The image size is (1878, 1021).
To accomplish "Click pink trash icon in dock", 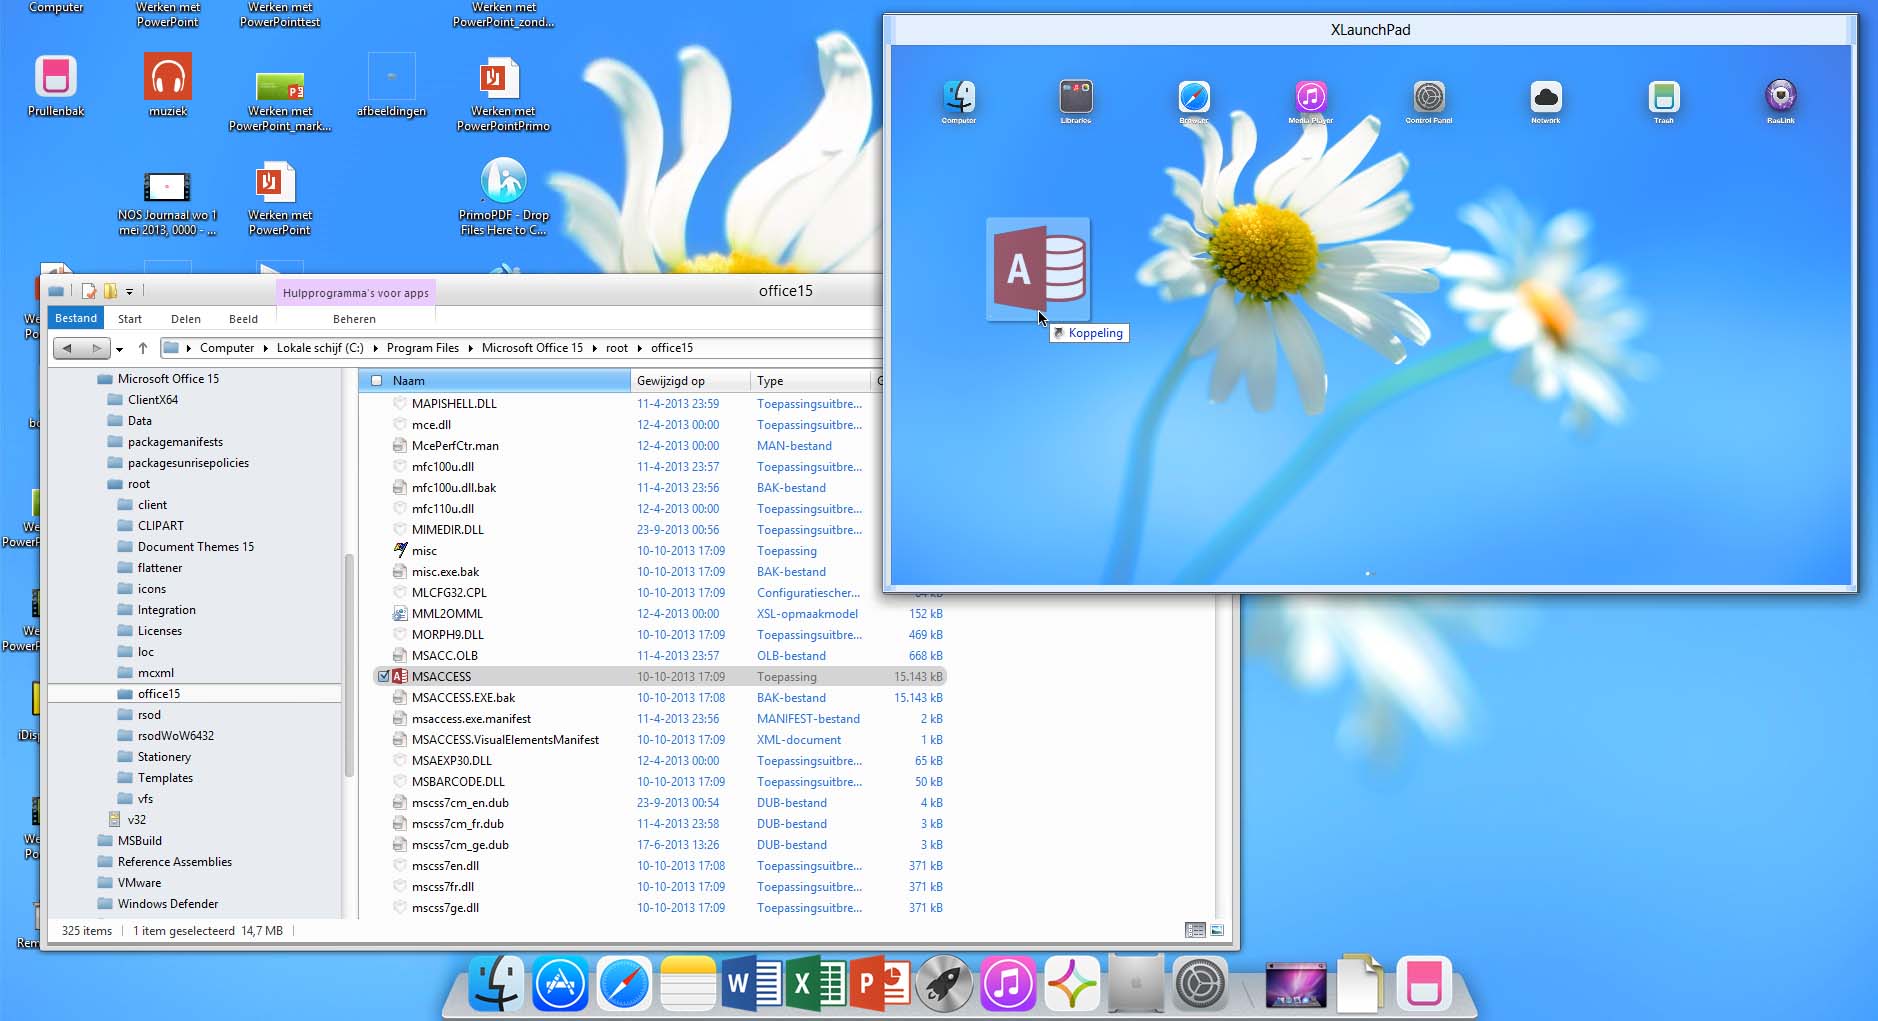I will tap(1424, 984).
